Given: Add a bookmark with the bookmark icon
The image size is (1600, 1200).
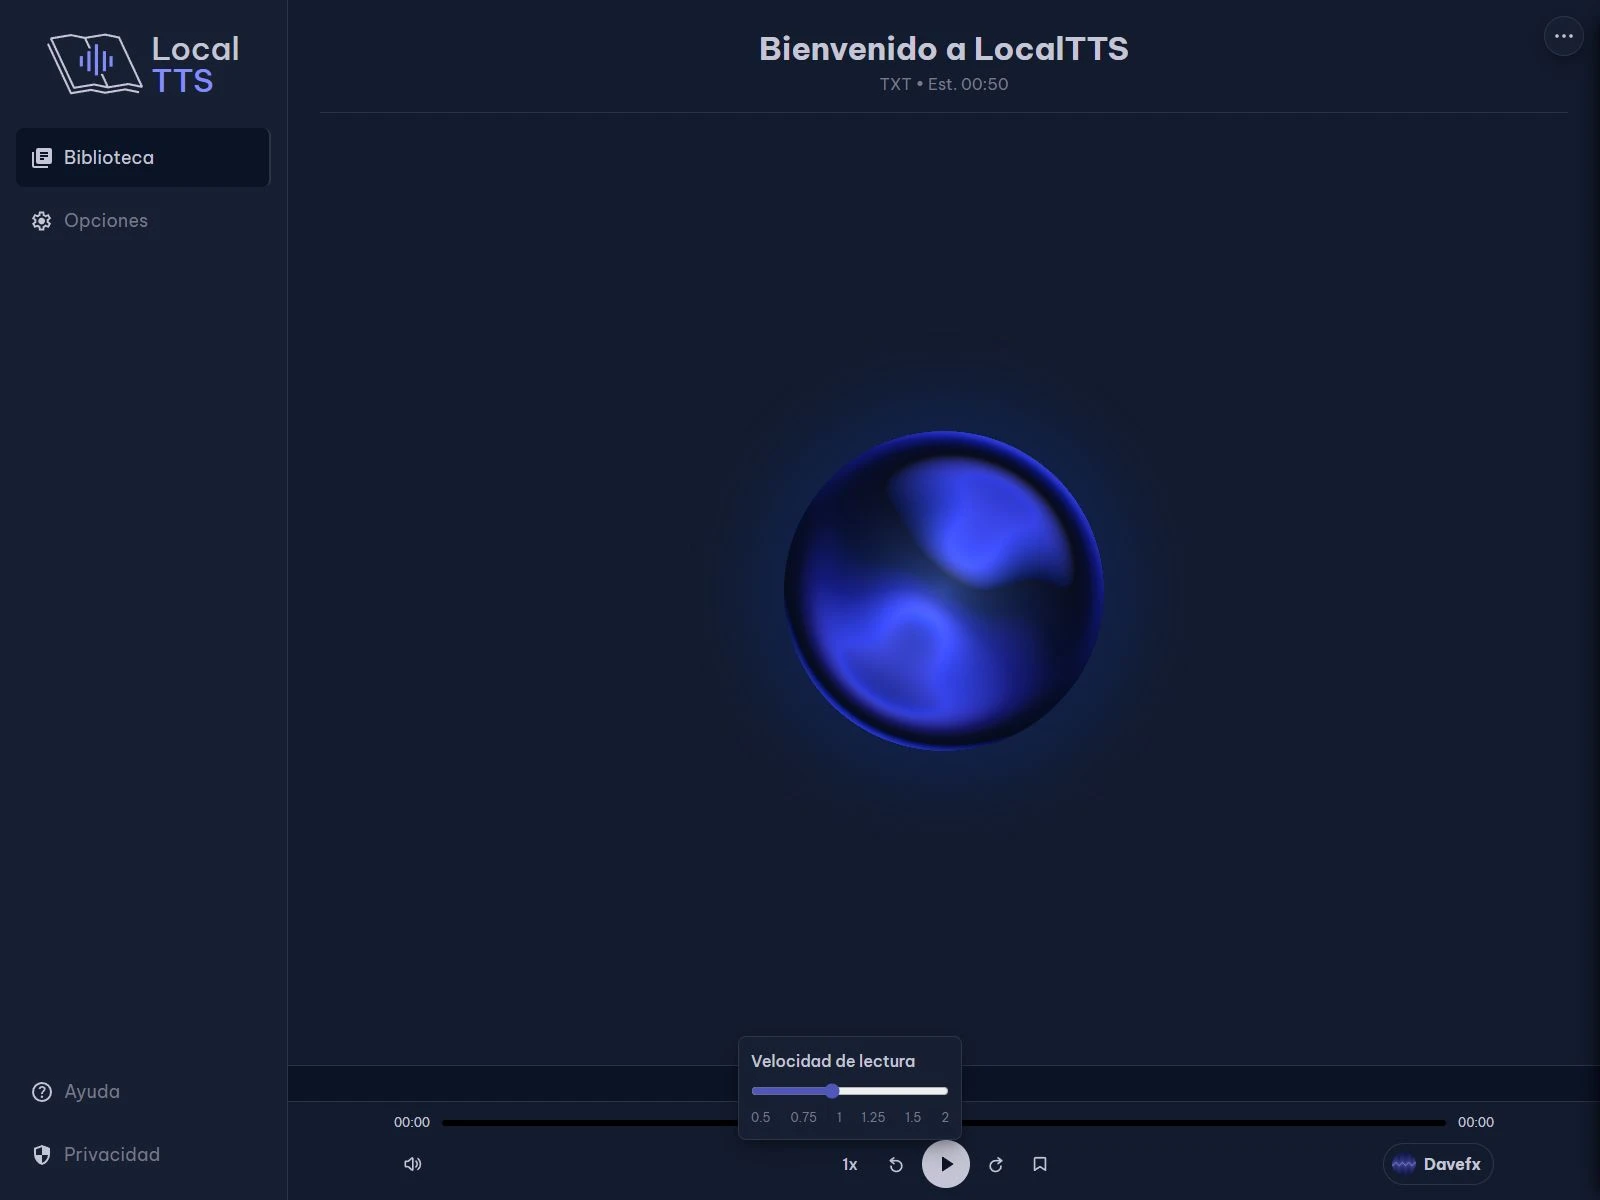Looking at the screenshot, I should (1040, 1164).
